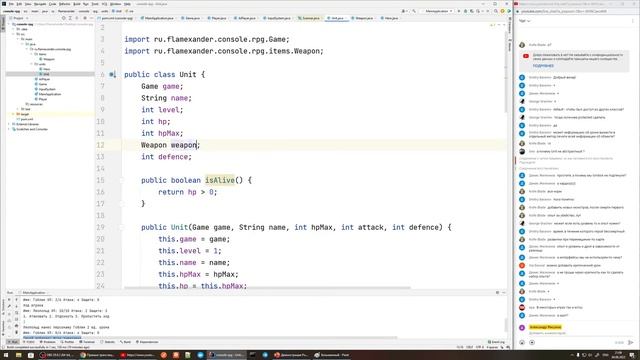Screen dimensions: 640x360
Task: Open Run panel settings gear
Action: click(x=497, y=292)
